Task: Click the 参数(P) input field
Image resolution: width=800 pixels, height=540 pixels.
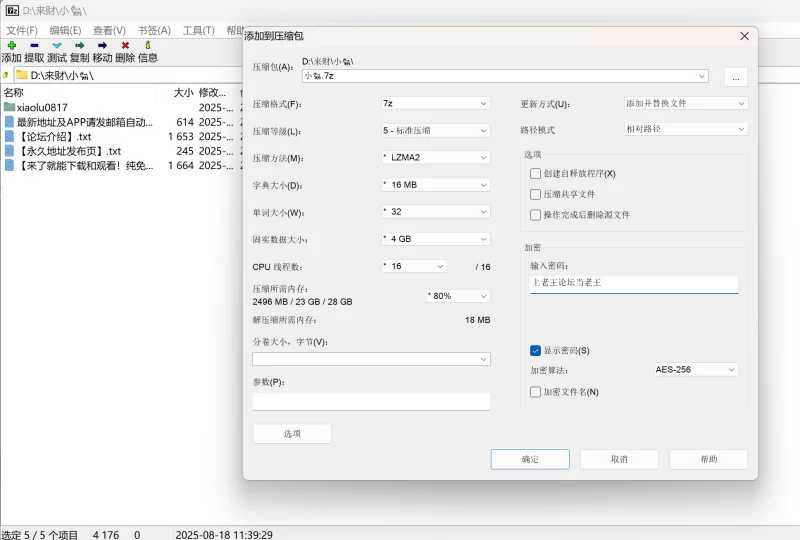Action: coord(371,401)
